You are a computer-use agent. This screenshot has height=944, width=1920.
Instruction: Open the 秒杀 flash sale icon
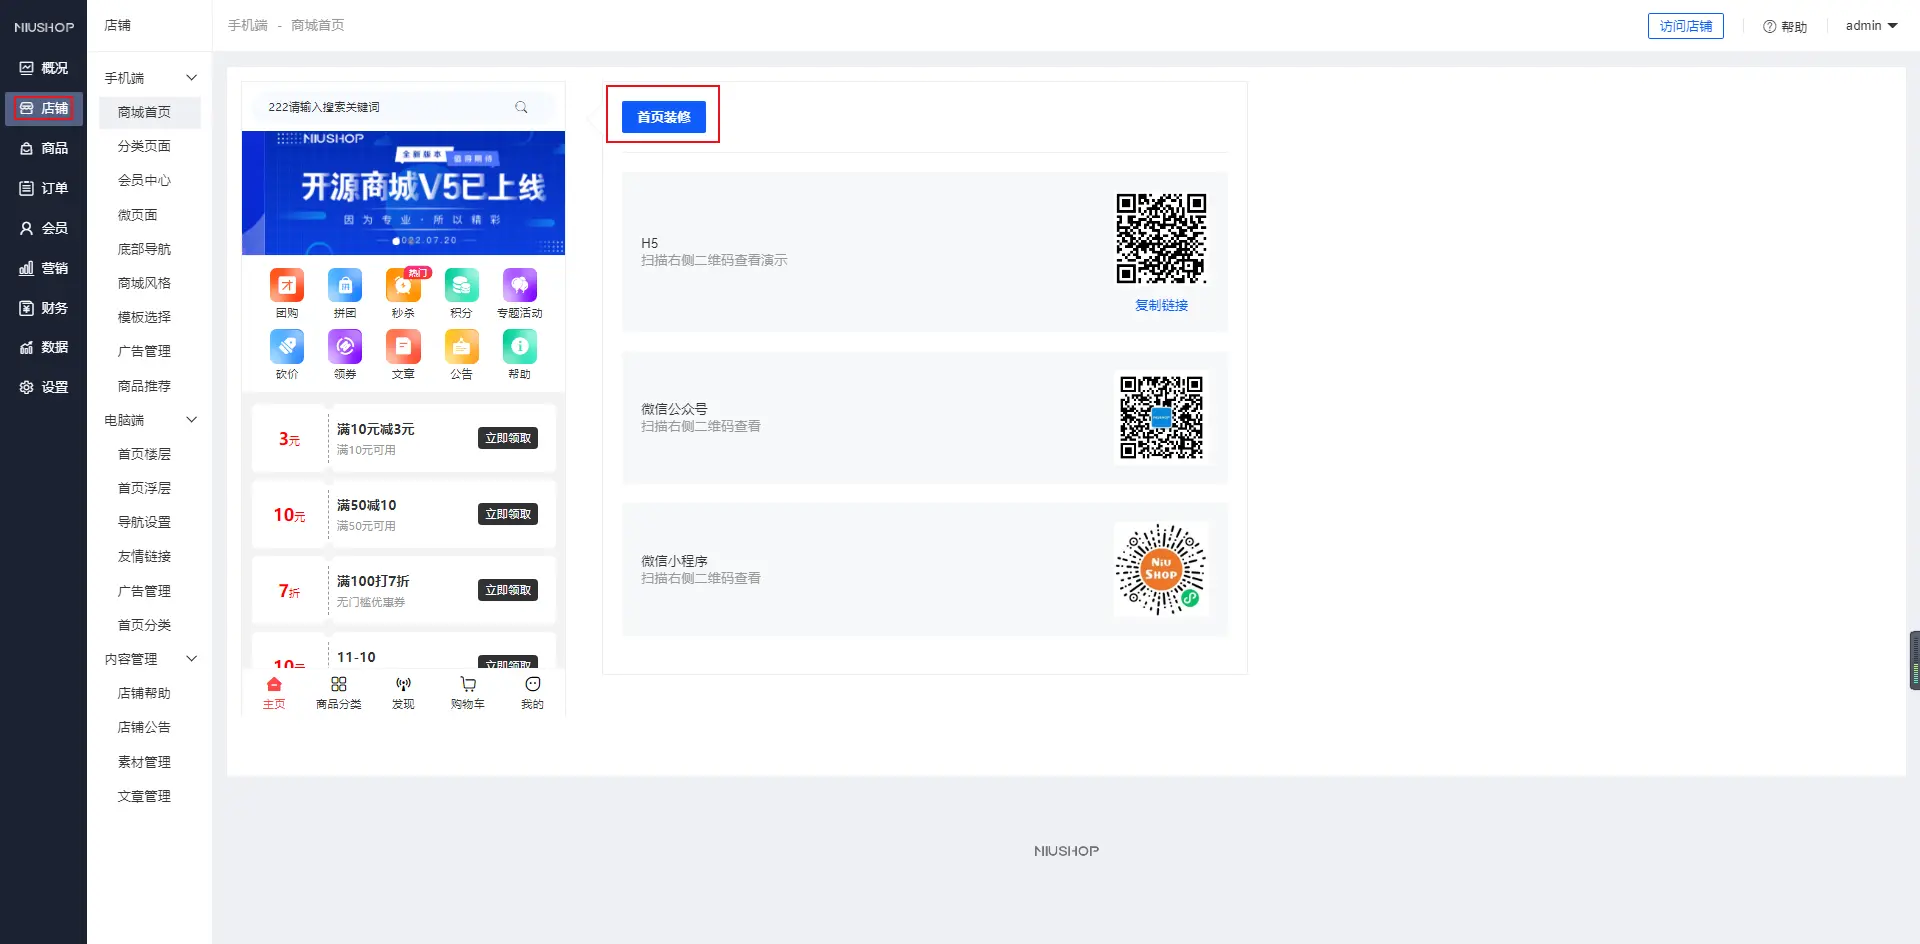(x=403, y=286)
